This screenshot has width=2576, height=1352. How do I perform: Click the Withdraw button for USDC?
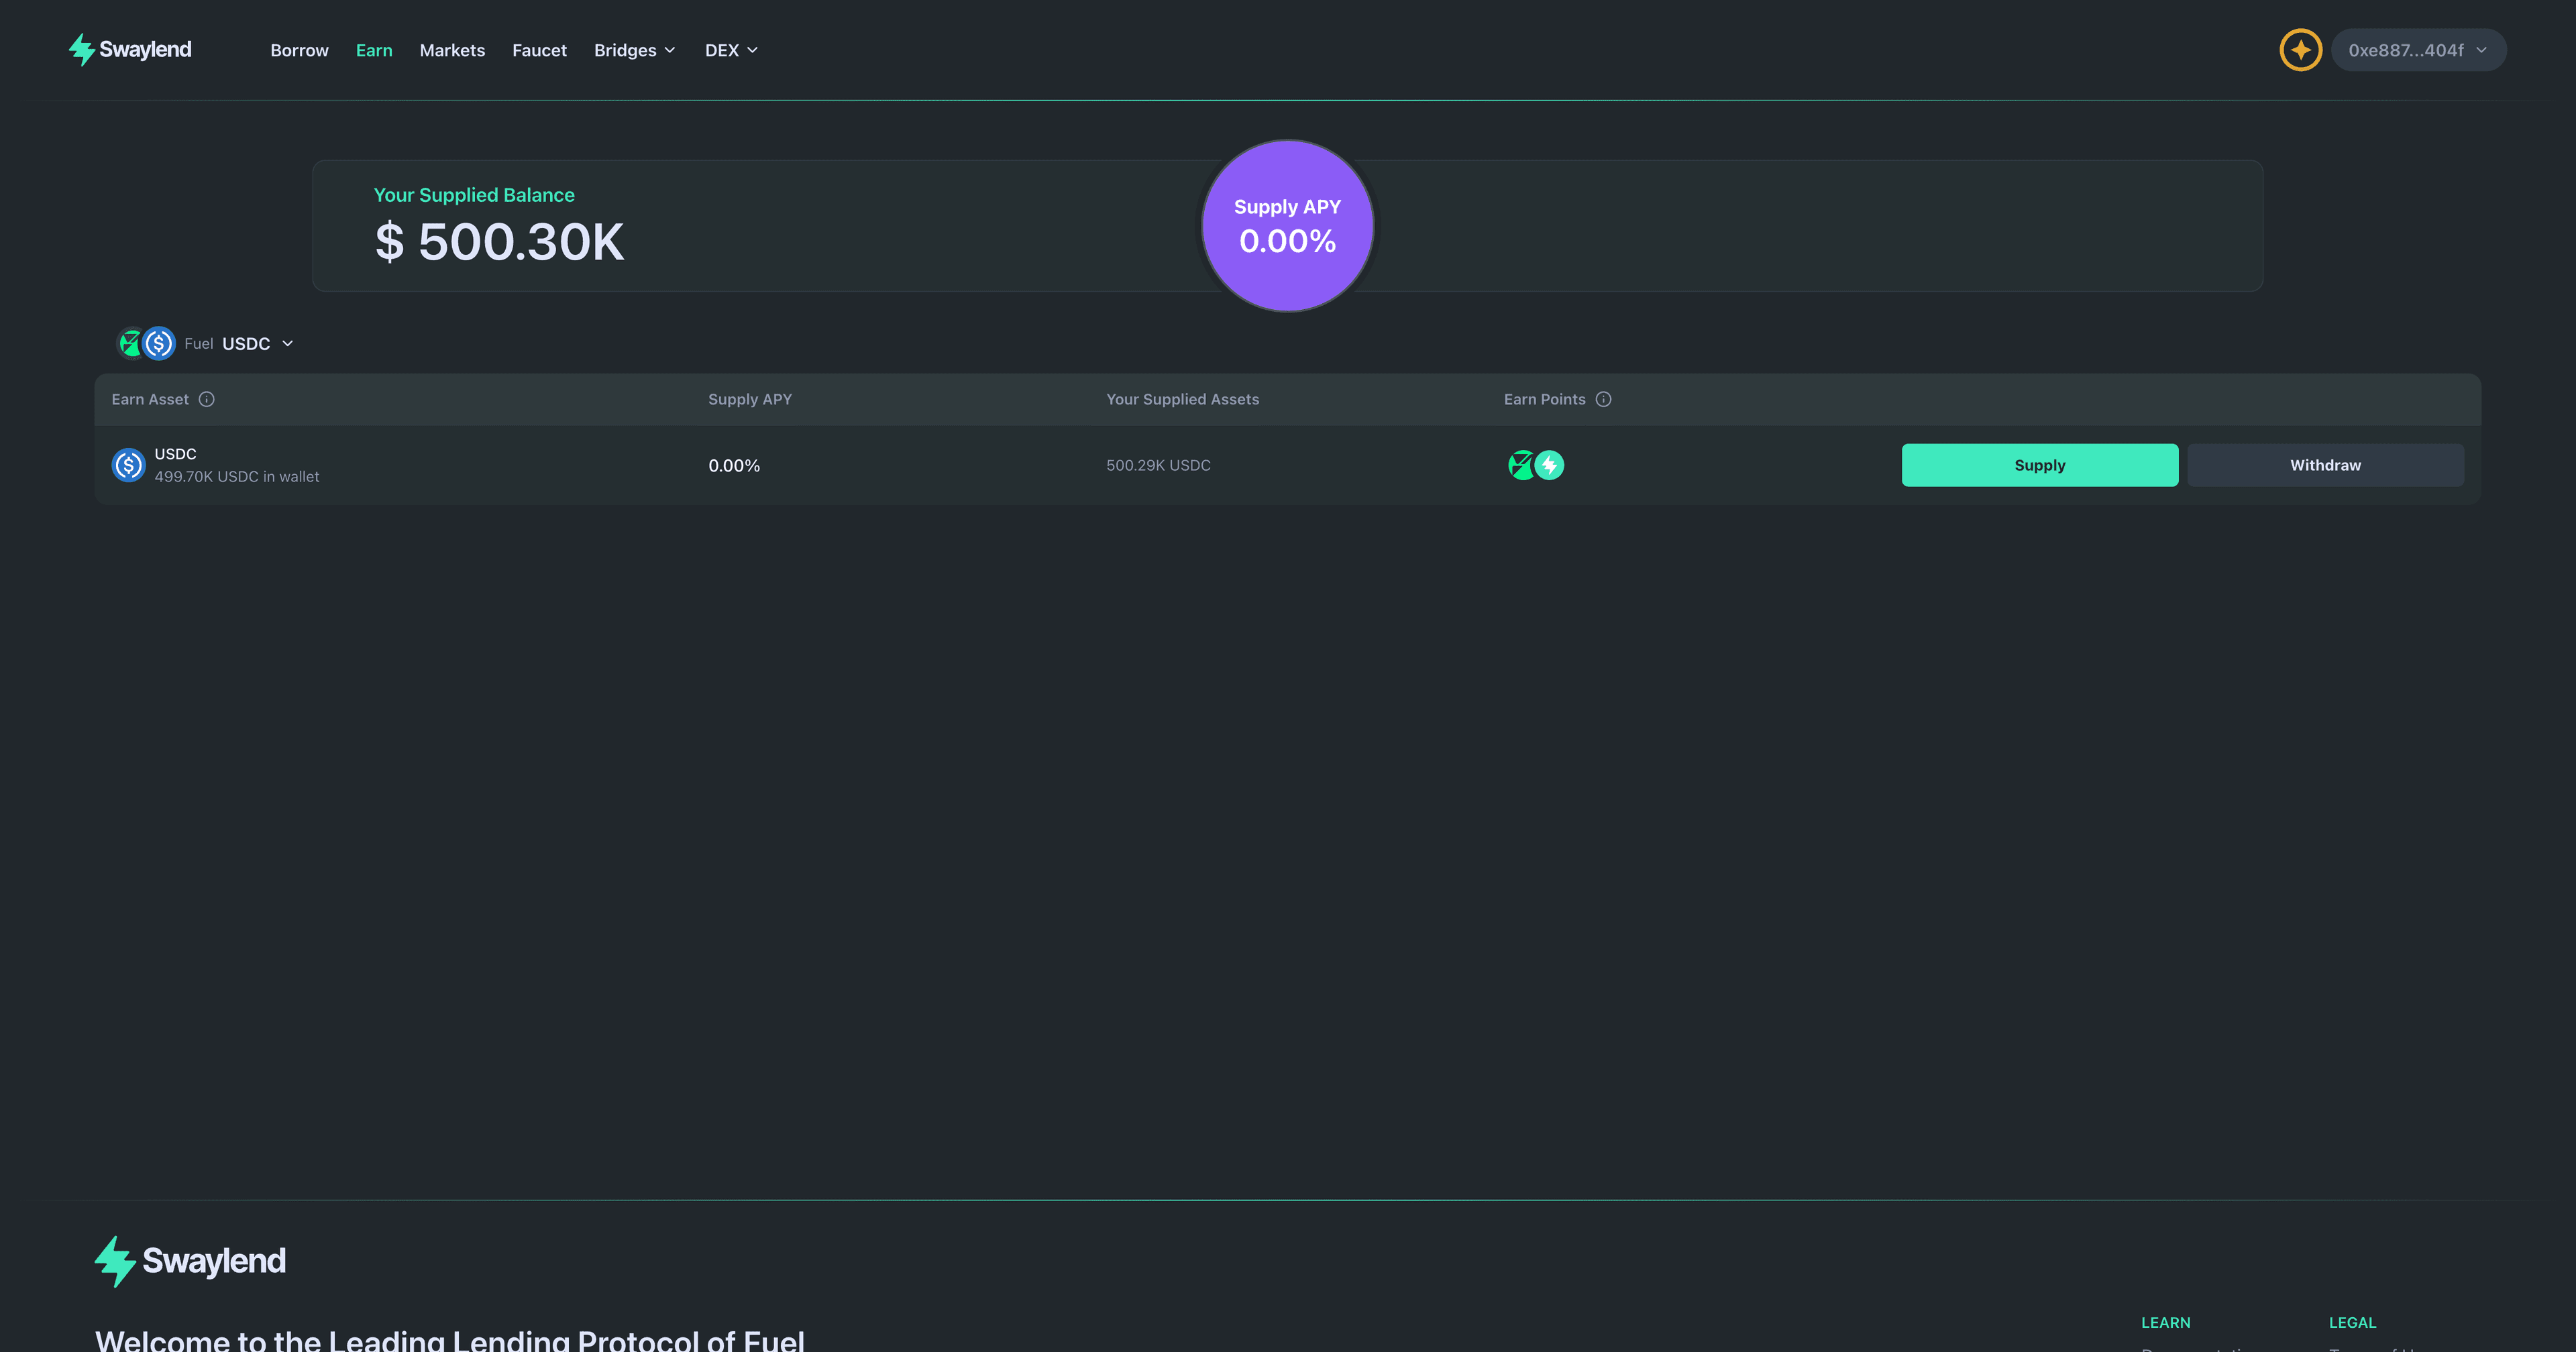click(2325, 464)
